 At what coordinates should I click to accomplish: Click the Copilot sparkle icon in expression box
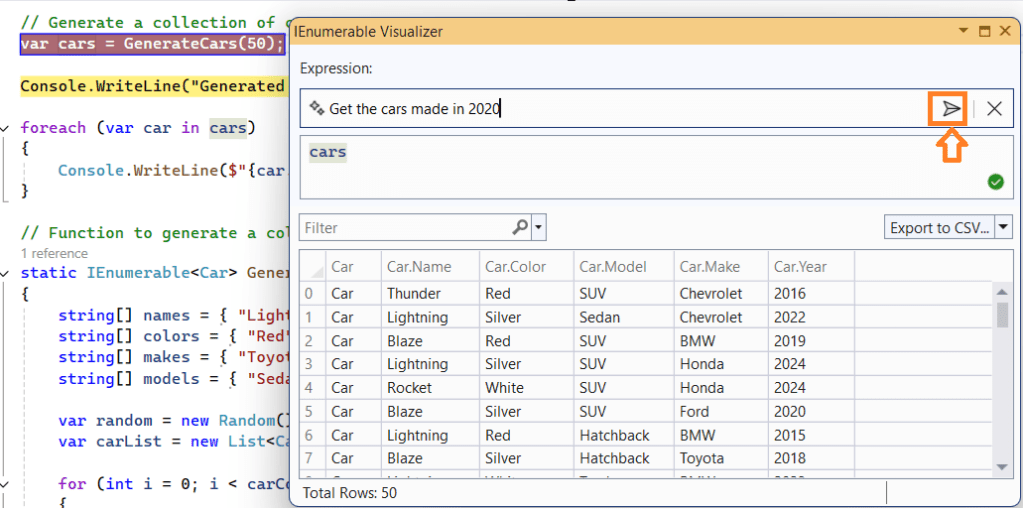tap(317, 108)
